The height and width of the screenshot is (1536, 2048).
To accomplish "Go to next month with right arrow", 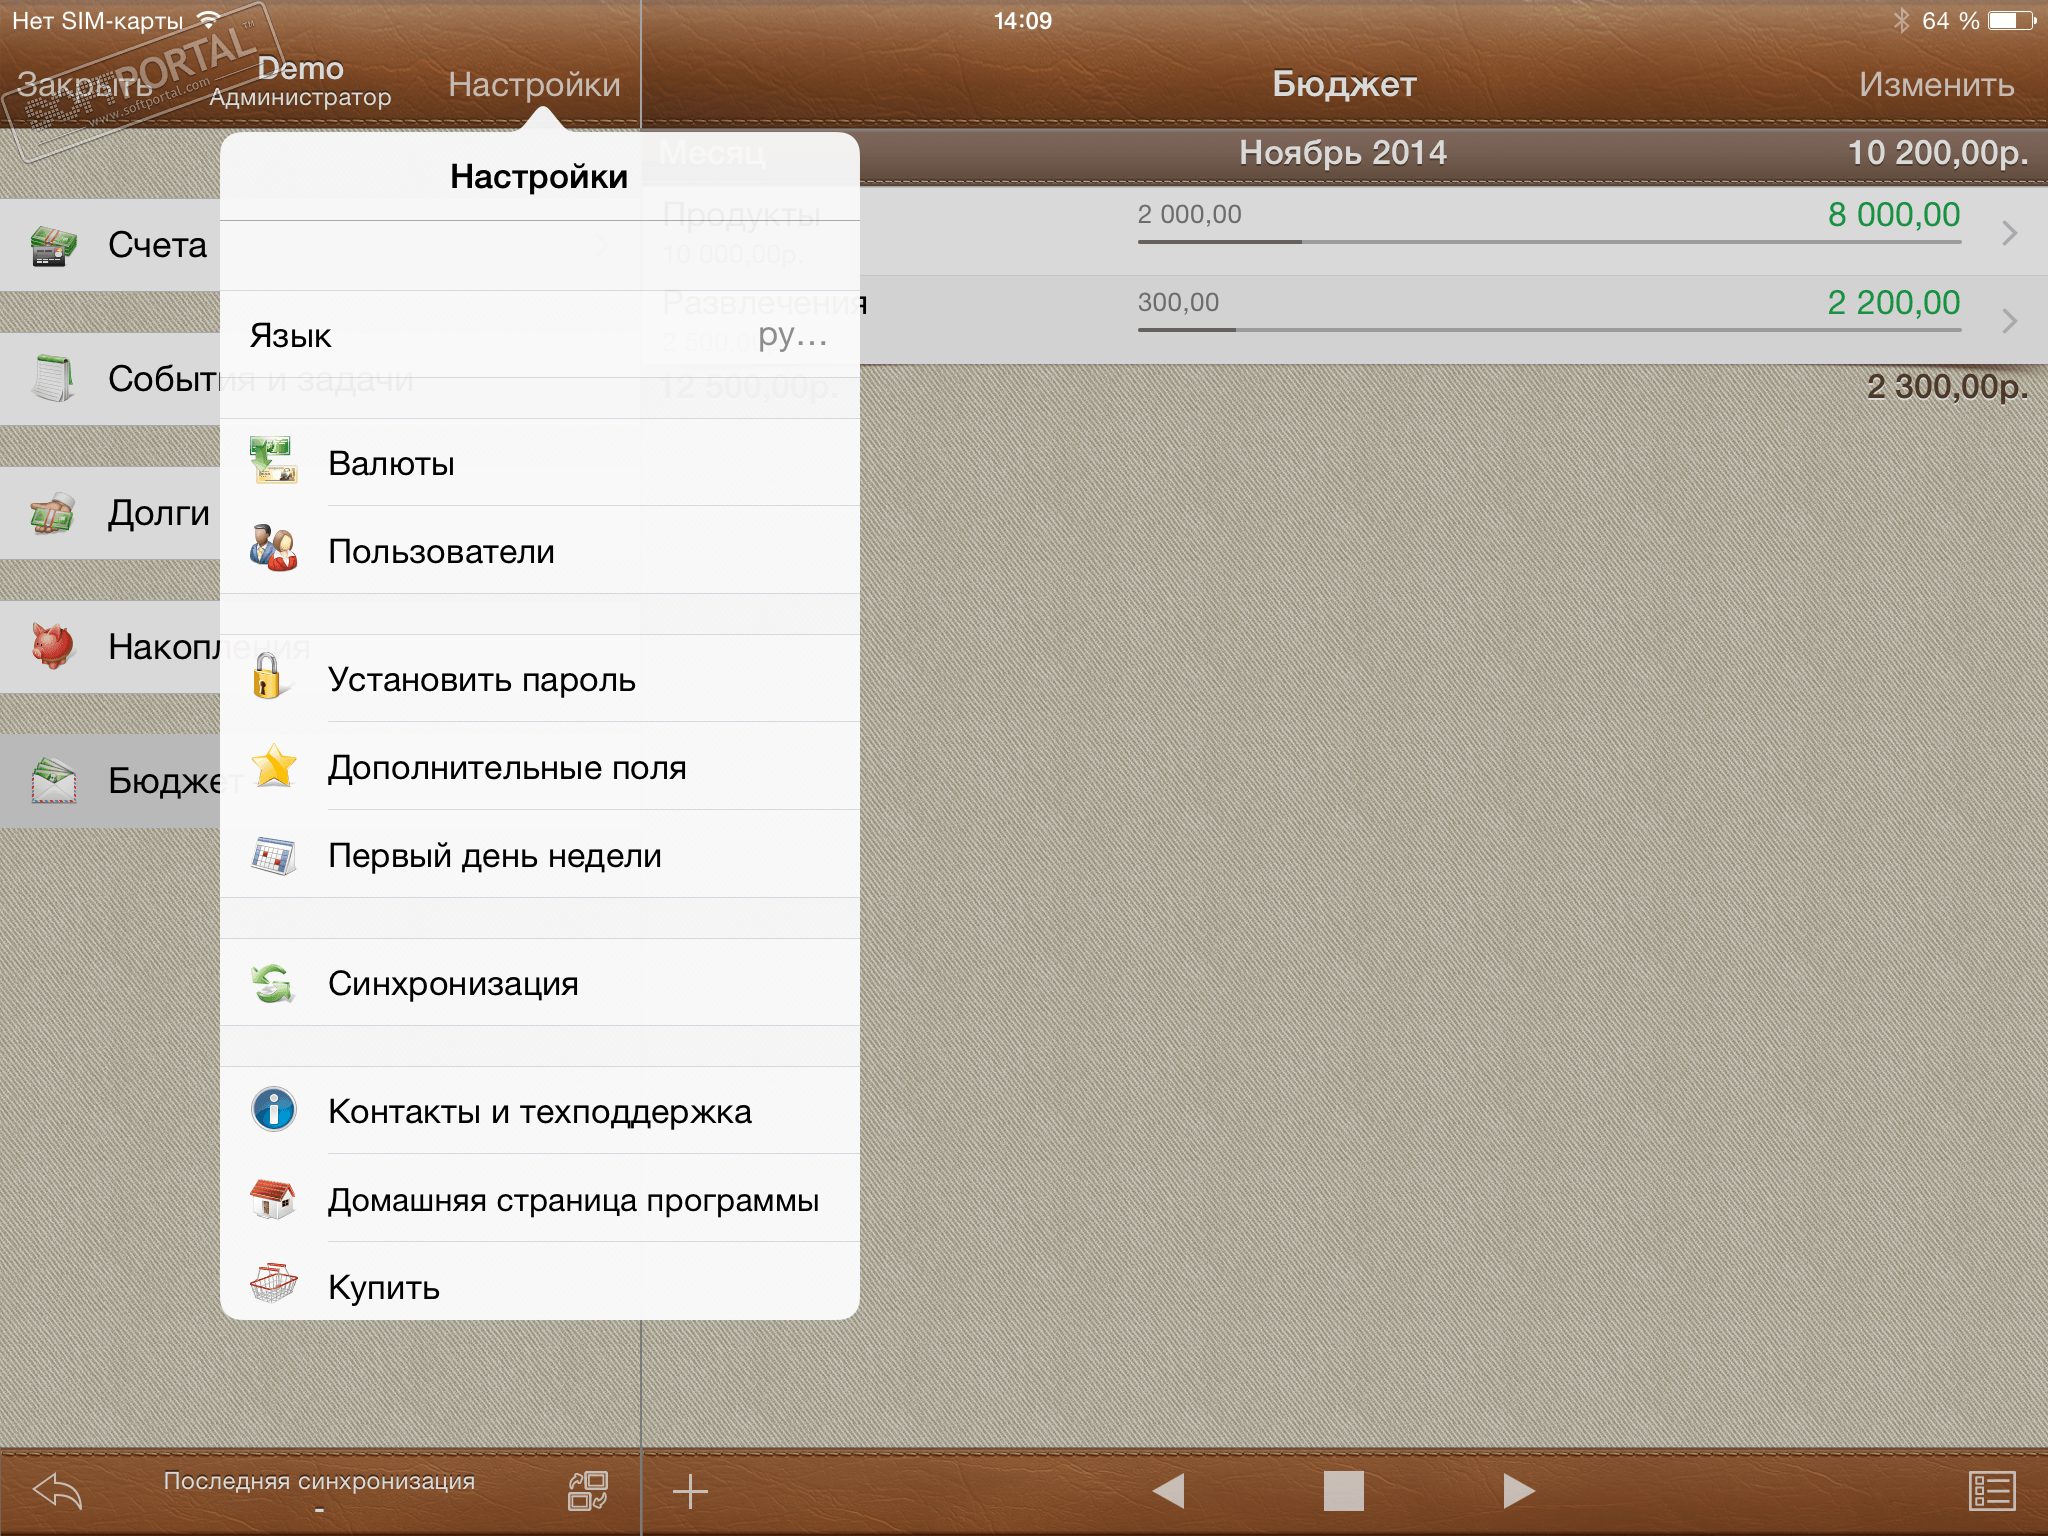I will [x=1518, y=1491].
